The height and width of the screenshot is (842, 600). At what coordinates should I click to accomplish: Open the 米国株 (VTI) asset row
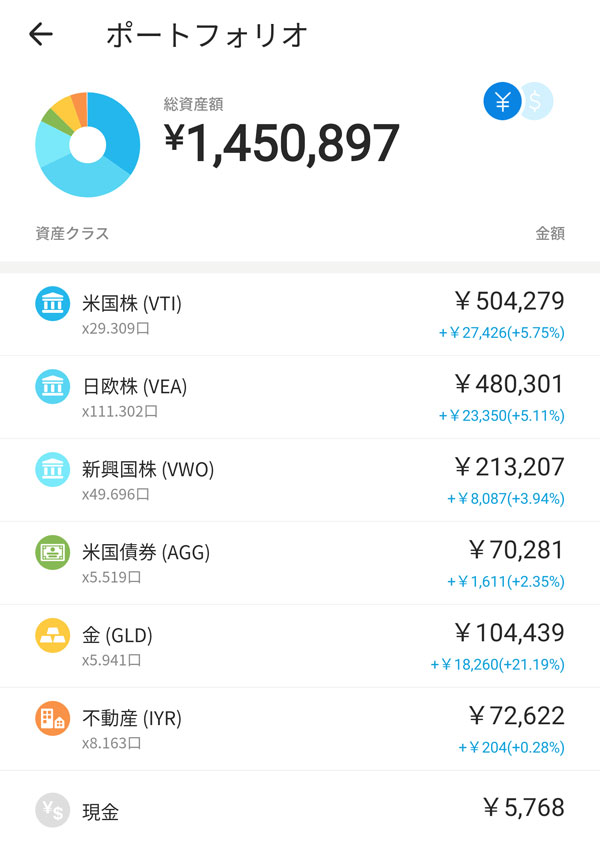(x=300, y=313)
